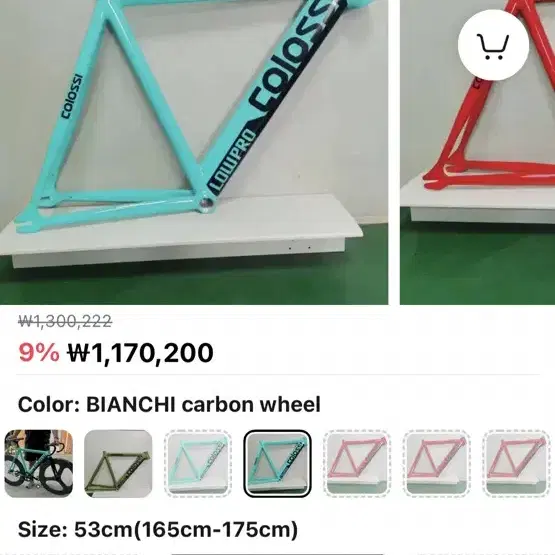The width and height of the screenshot is (555, 555).
Task: Open the shopping cart icon
Action: point(493,45)
